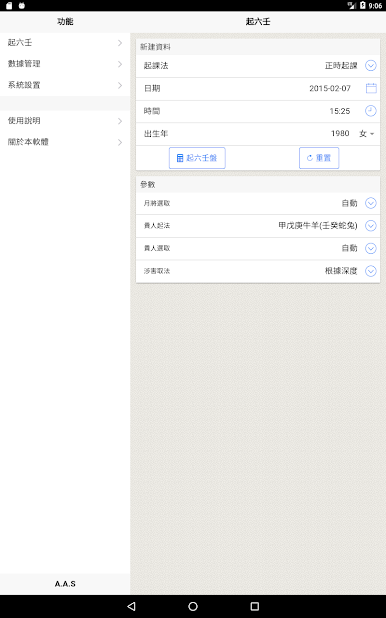Click the 新建資料 section header
The height and width of the screenshot is (618, 386).
click(155, 47)
